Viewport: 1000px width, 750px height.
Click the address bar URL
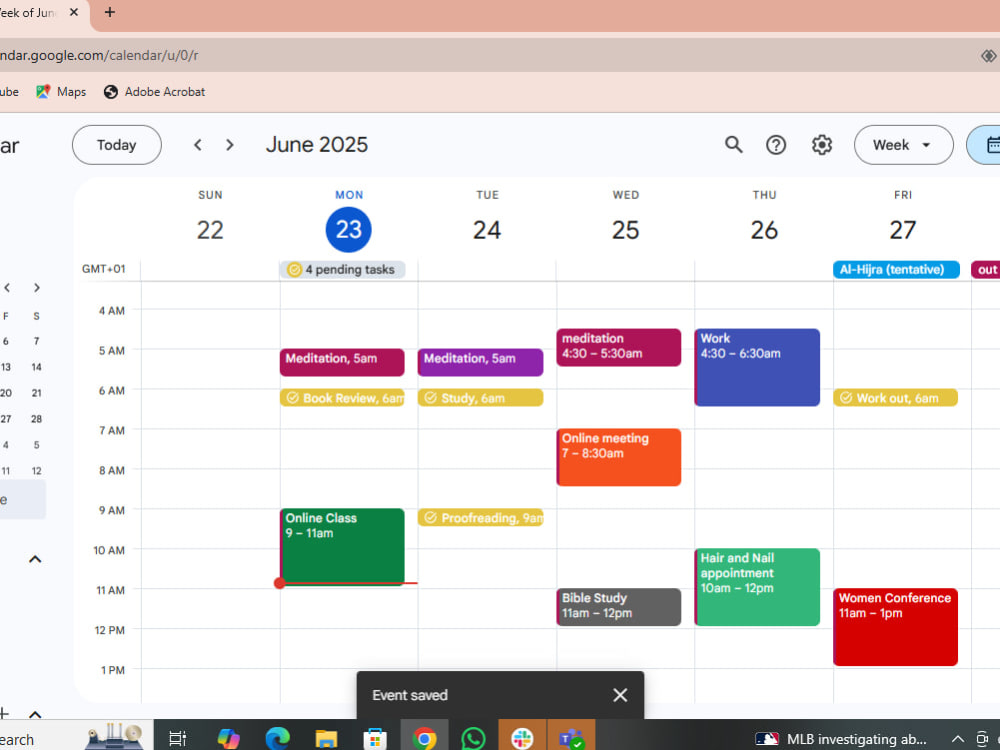click(x=99, y=55)
